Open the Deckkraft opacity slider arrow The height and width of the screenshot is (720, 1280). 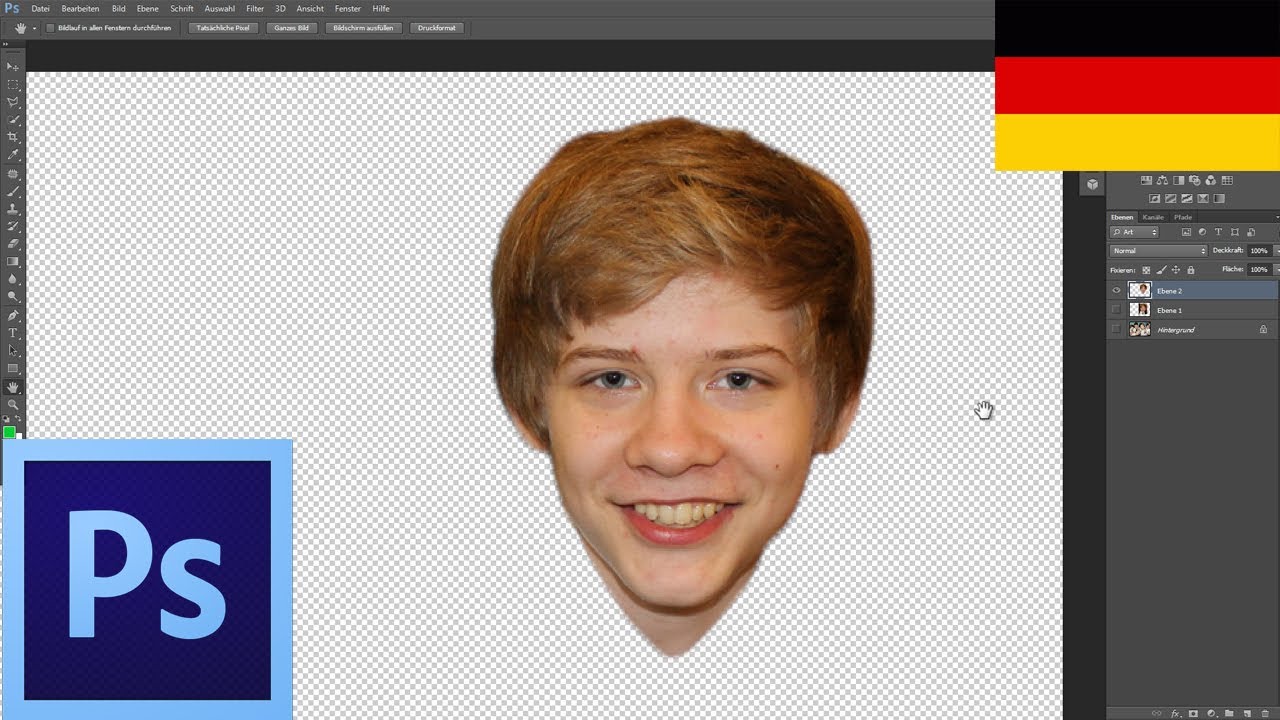click(x=1276, y=251)
